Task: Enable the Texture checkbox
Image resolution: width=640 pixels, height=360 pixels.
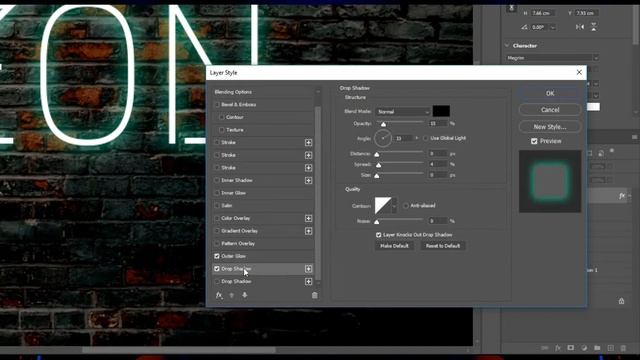Action: coord(222,130)
